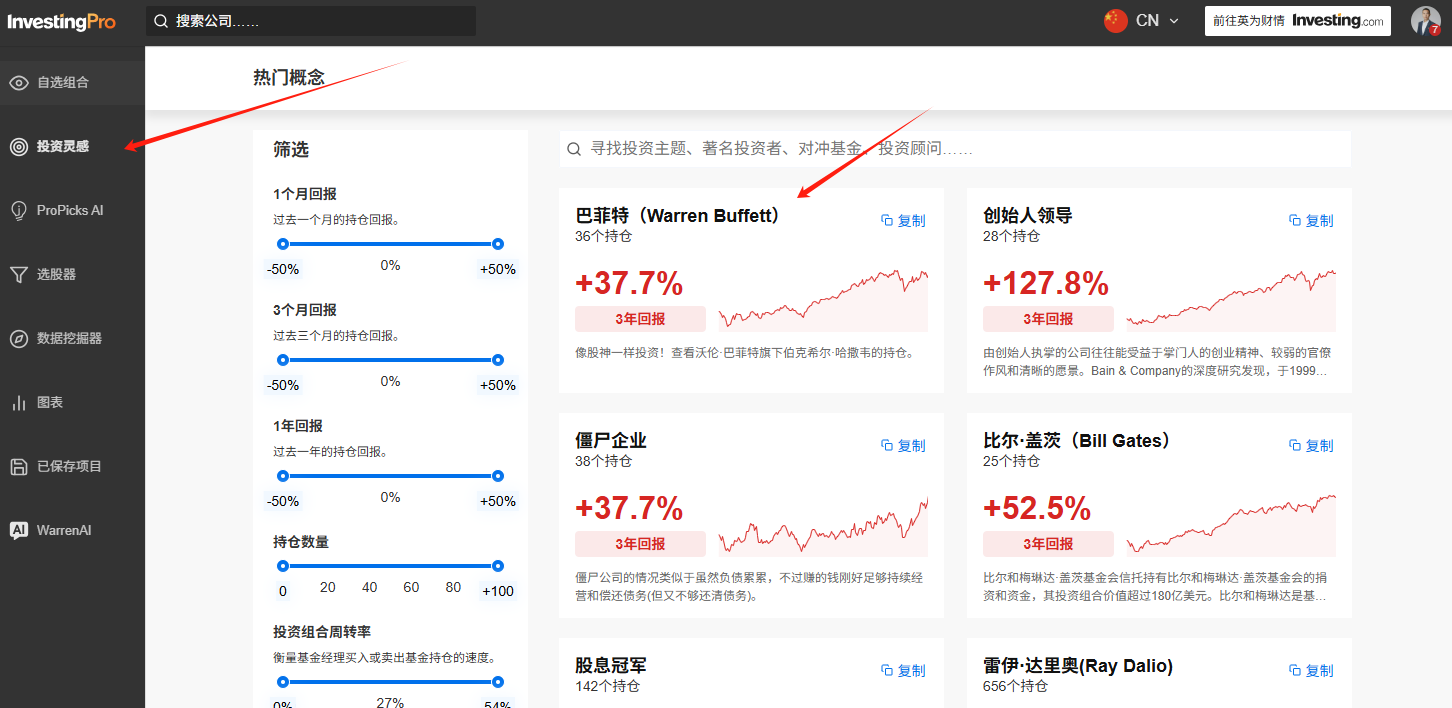Open the 图表 menu item
This screenshot has height=708, width=1452.
72,403
